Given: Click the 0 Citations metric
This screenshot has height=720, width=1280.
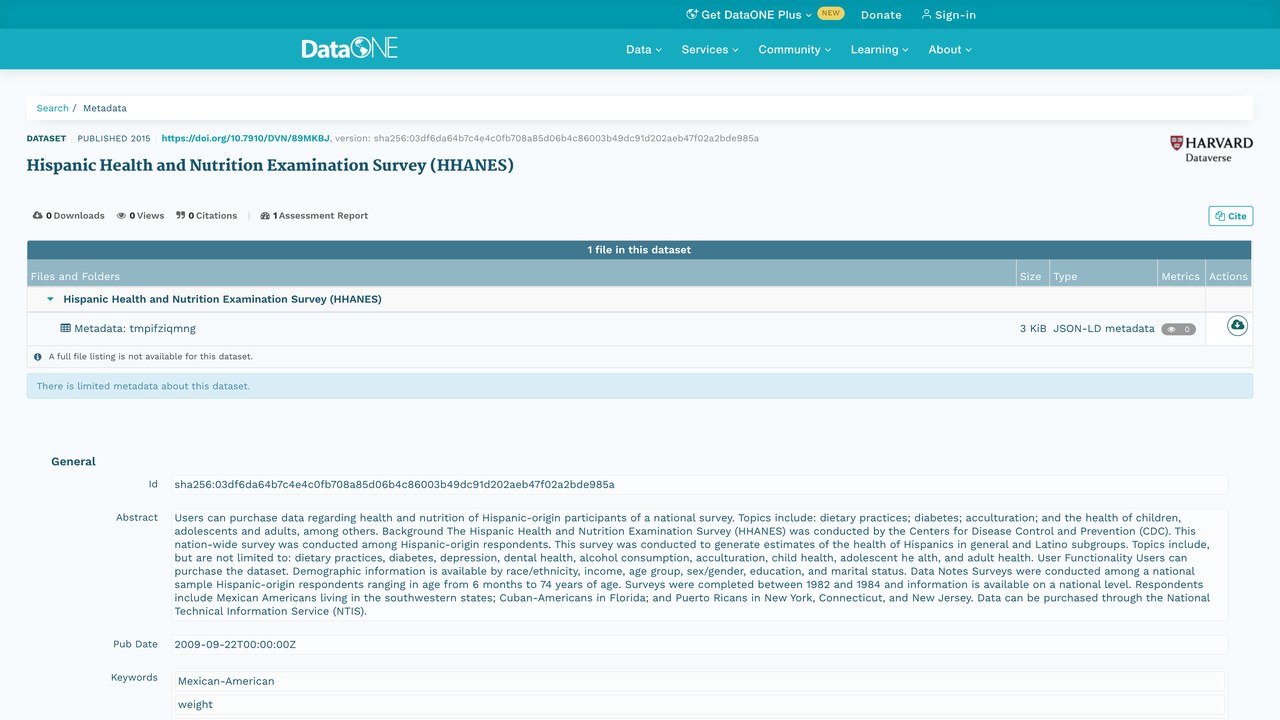Looking at the screenshot, I should click(x=207, y=215).
